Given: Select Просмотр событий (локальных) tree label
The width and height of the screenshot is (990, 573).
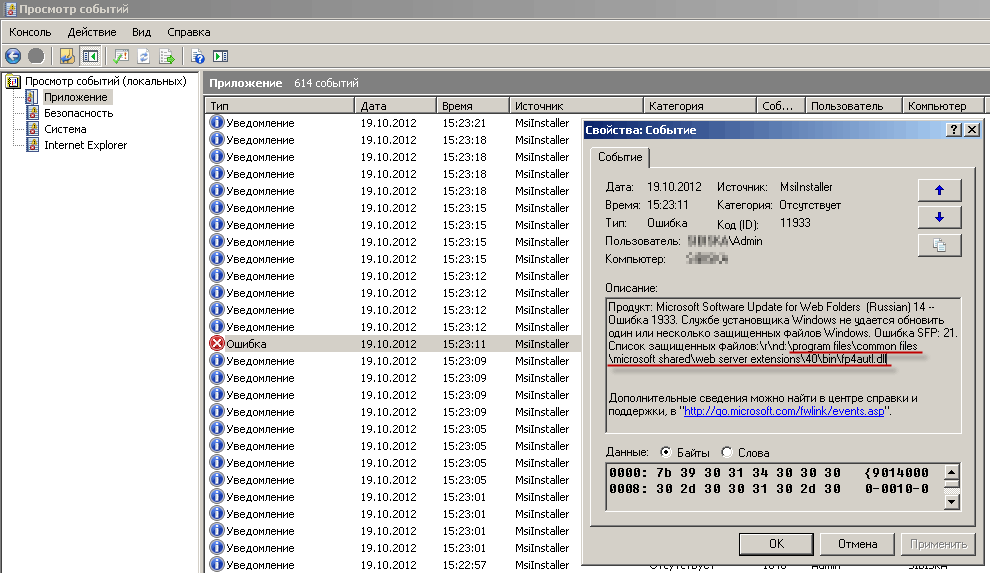Looking at the screenshot, I should (x=105, y=81).
